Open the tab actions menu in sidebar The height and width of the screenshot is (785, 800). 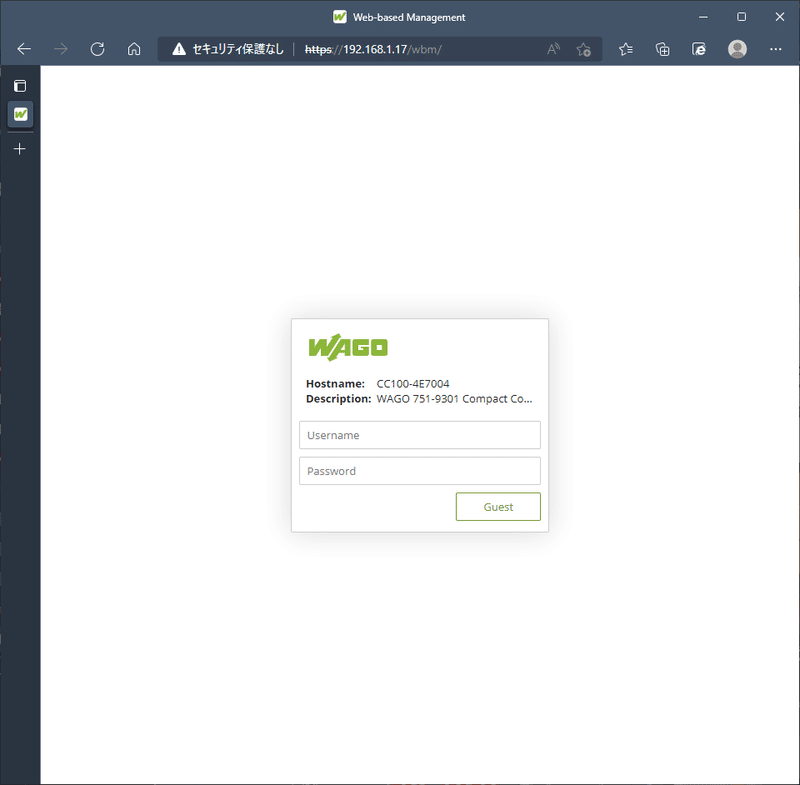tap(20, 86)
